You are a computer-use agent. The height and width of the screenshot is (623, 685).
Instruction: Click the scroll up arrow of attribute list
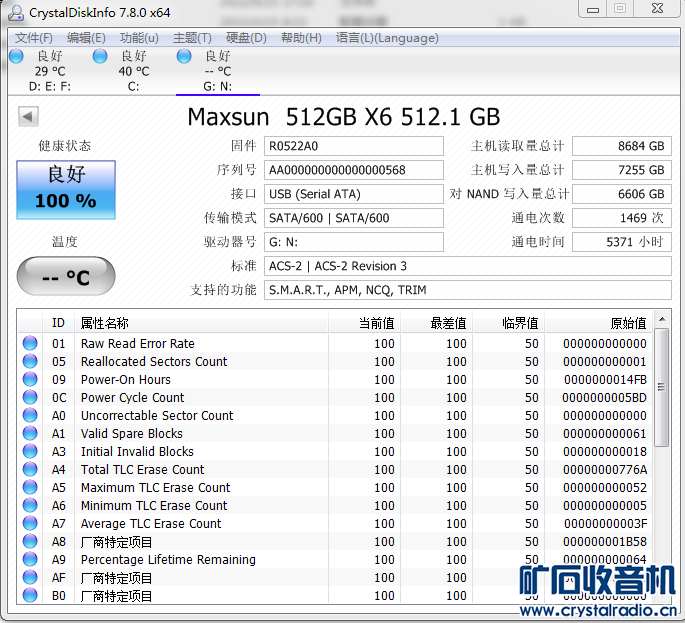662,319
